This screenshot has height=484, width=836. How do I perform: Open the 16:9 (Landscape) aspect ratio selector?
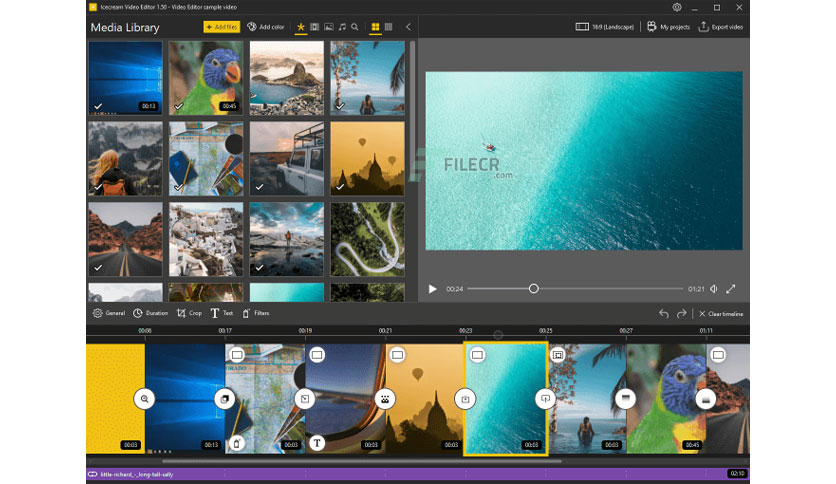[x=605, y=27]
